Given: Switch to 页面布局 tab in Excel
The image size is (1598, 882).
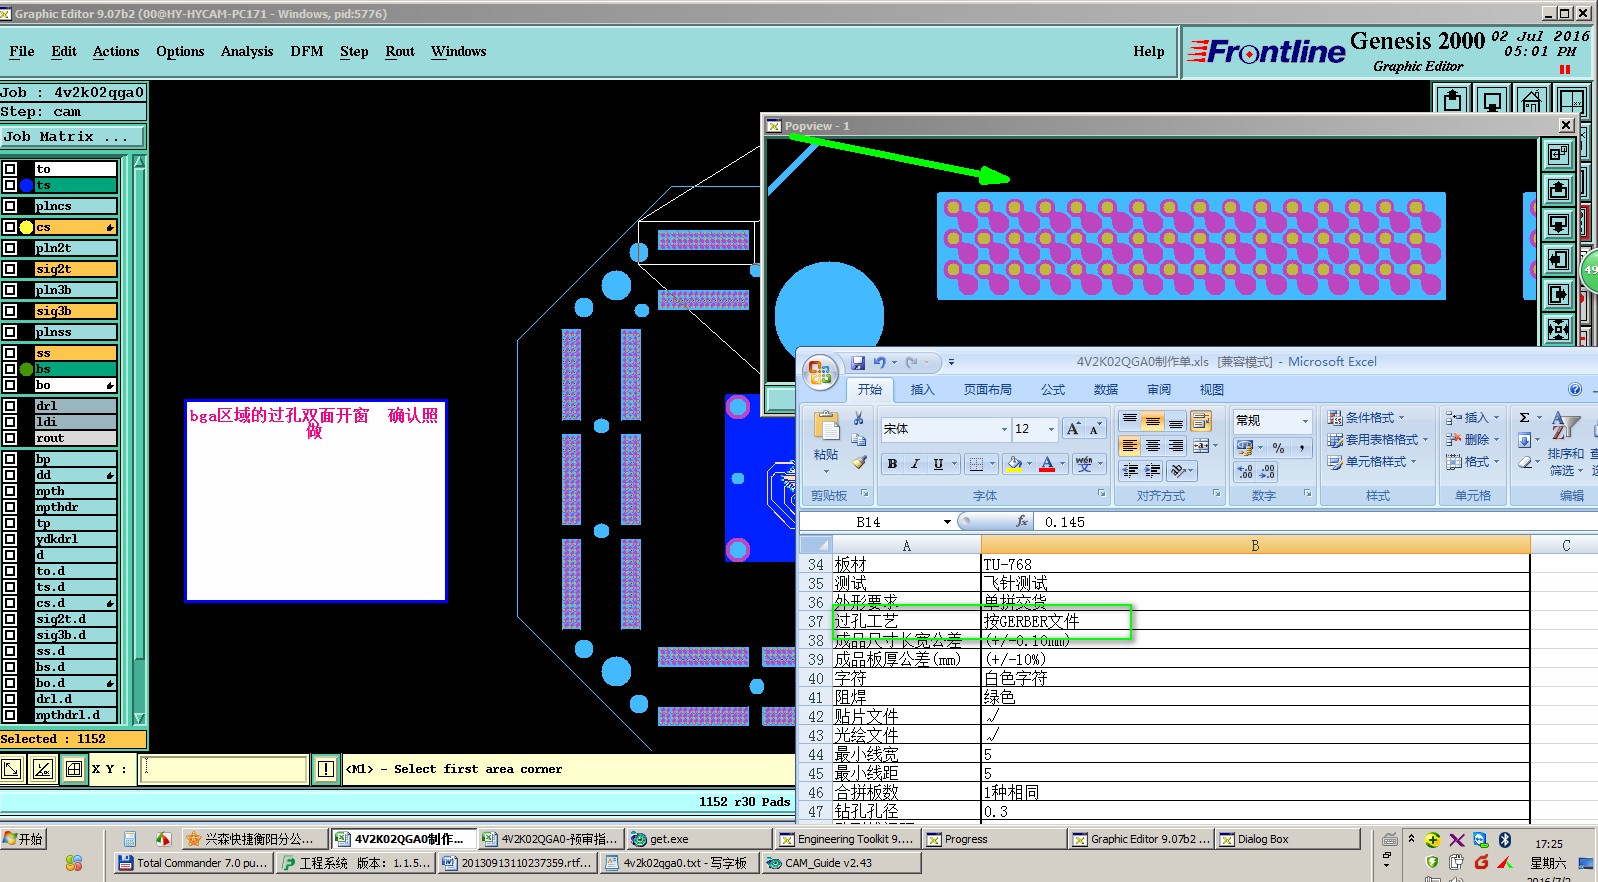Looking at the screenshot, I should [x=988, y=390].
